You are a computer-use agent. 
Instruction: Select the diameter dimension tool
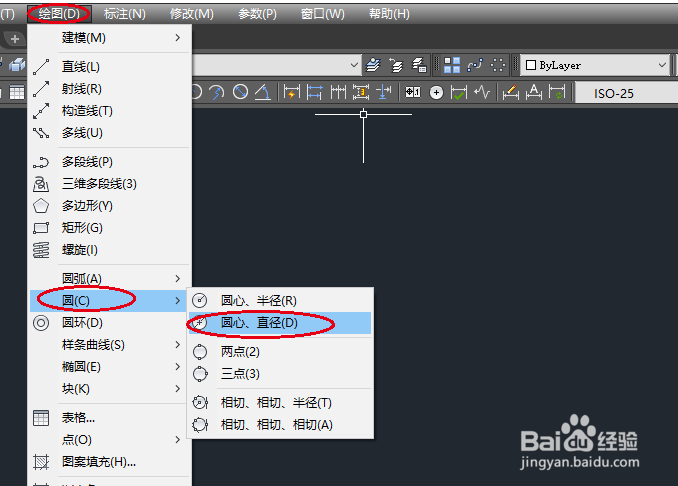coord(240,92)
